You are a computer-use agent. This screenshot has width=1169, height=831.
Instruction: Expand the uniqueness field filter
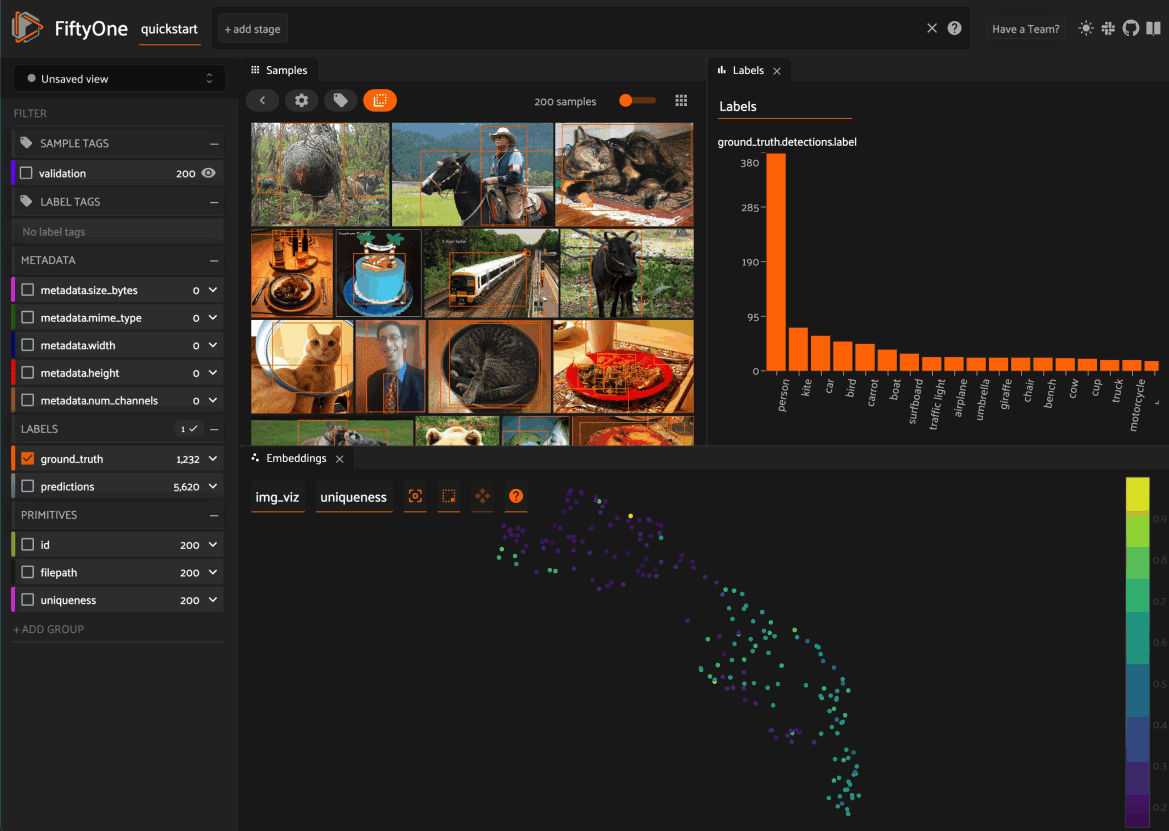coord(213,599)
